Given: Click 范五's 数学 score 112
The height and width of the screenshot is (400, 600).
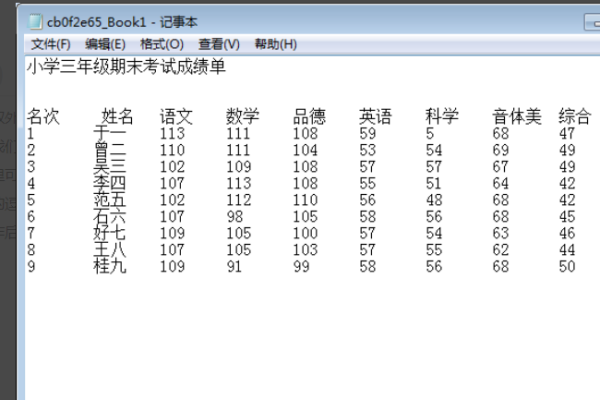Looking at the screenshot, I should coord(239,200).
